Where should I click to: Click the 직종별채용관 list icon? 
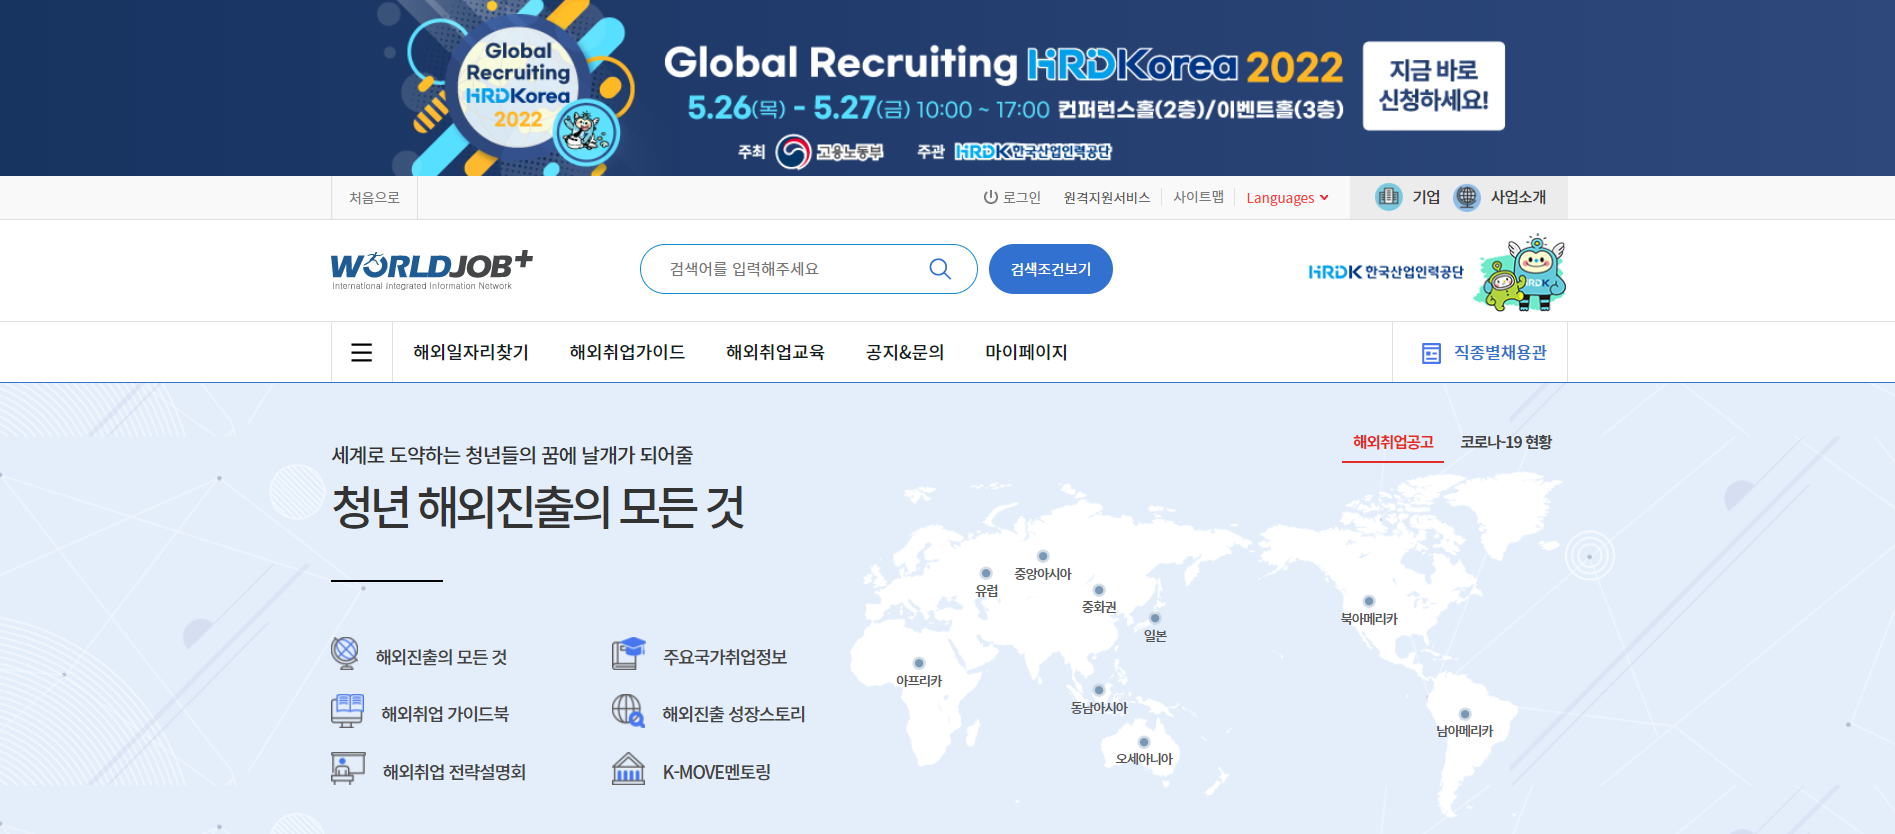point(1431,353)
